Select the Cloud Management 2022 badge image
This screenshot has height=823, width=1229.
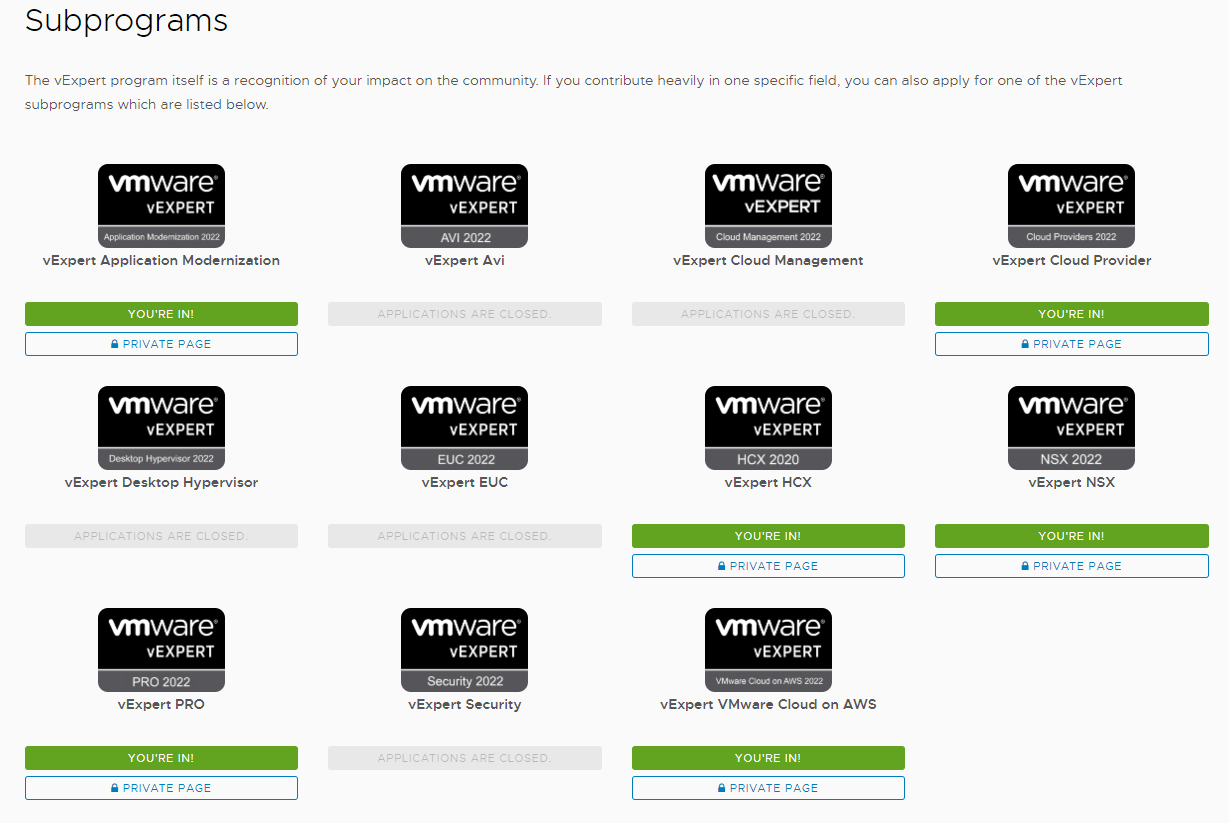coord(768,206)
